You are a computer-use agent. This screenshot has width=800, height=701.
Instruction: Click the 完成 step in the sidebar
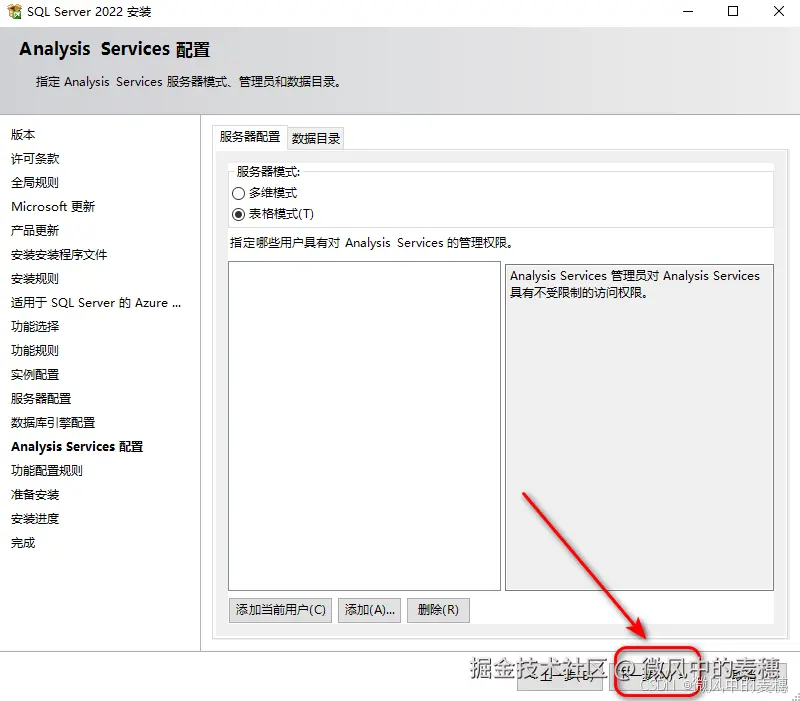(23, 543)
